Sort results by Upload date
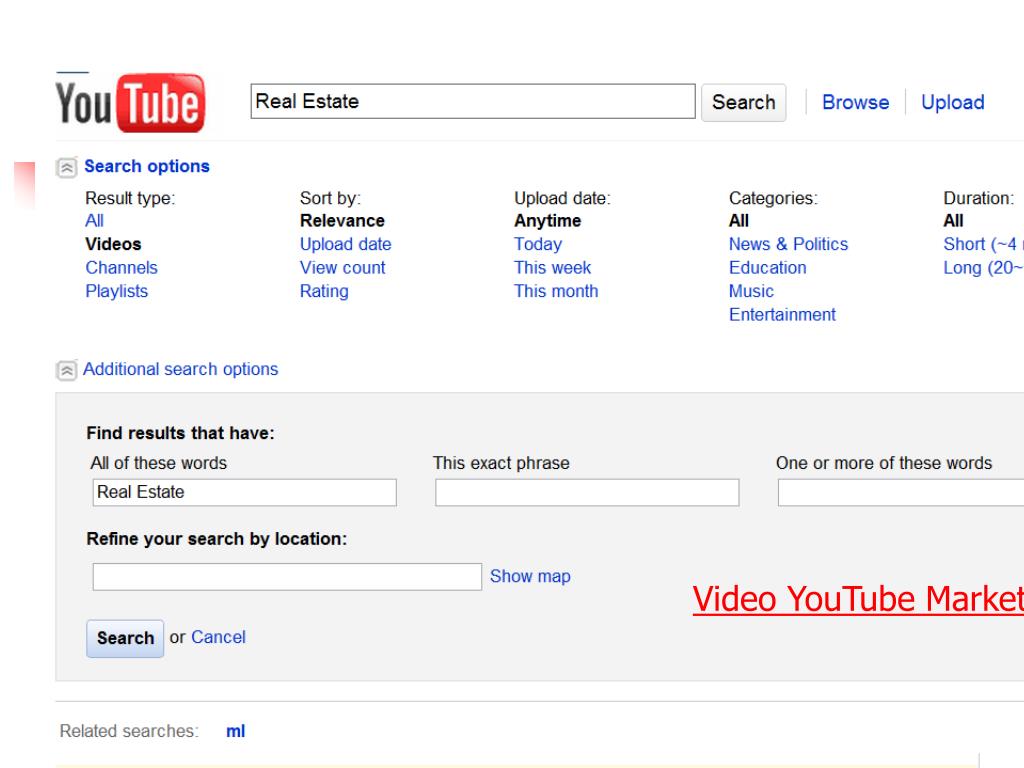Viewport: 1024px width, 768px height. [x=345, y=244]
